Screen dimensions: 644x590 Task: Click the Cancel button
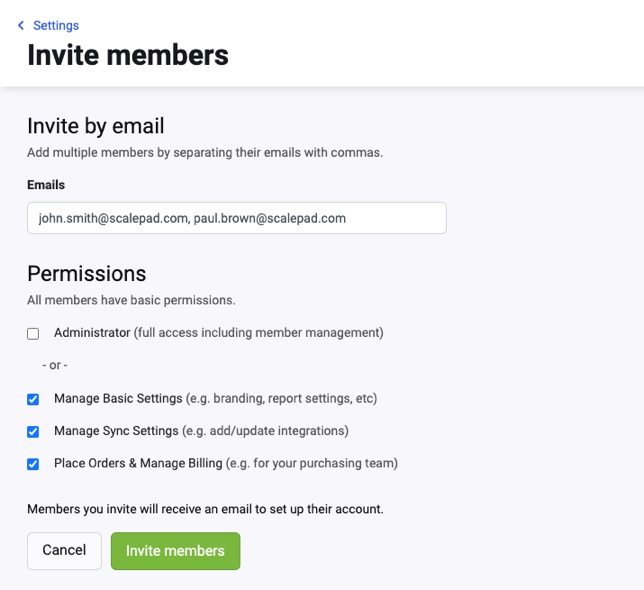[x=64, y=551]
